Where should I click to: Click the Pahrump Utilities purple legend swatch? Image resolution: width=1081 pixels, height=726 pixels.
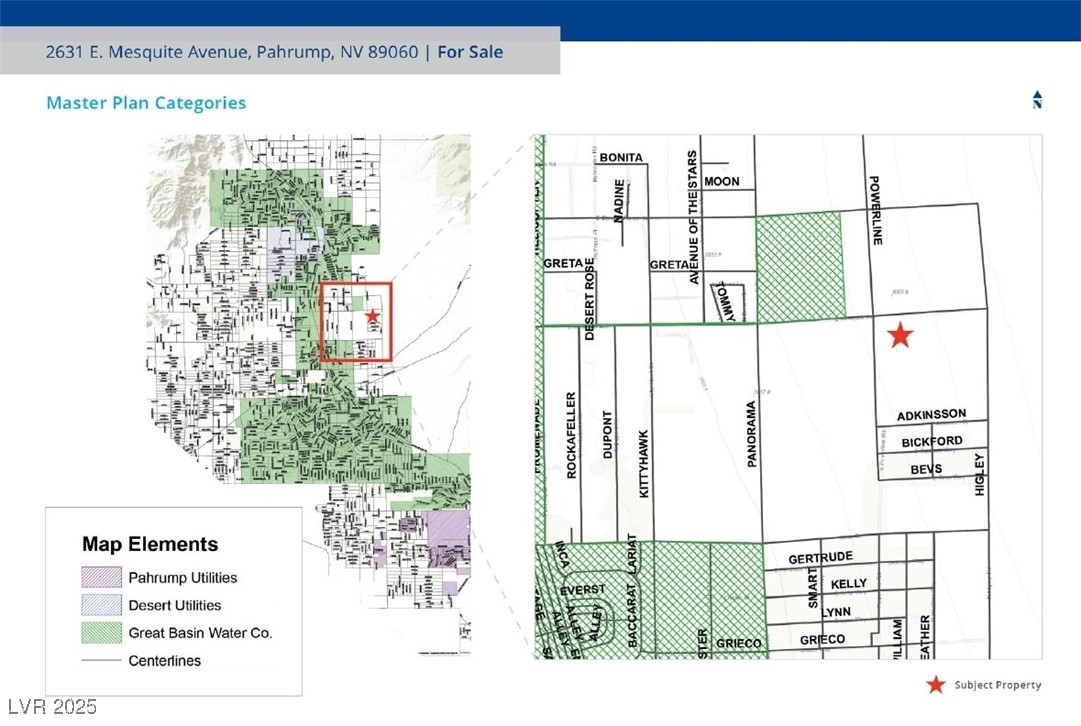click(x=102, y=578)
